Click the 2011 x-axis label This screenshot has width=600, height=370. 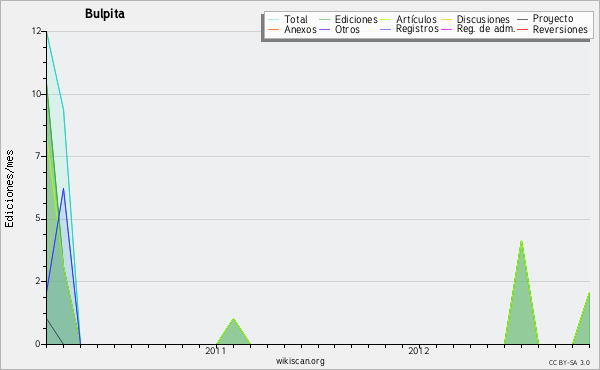216,350
